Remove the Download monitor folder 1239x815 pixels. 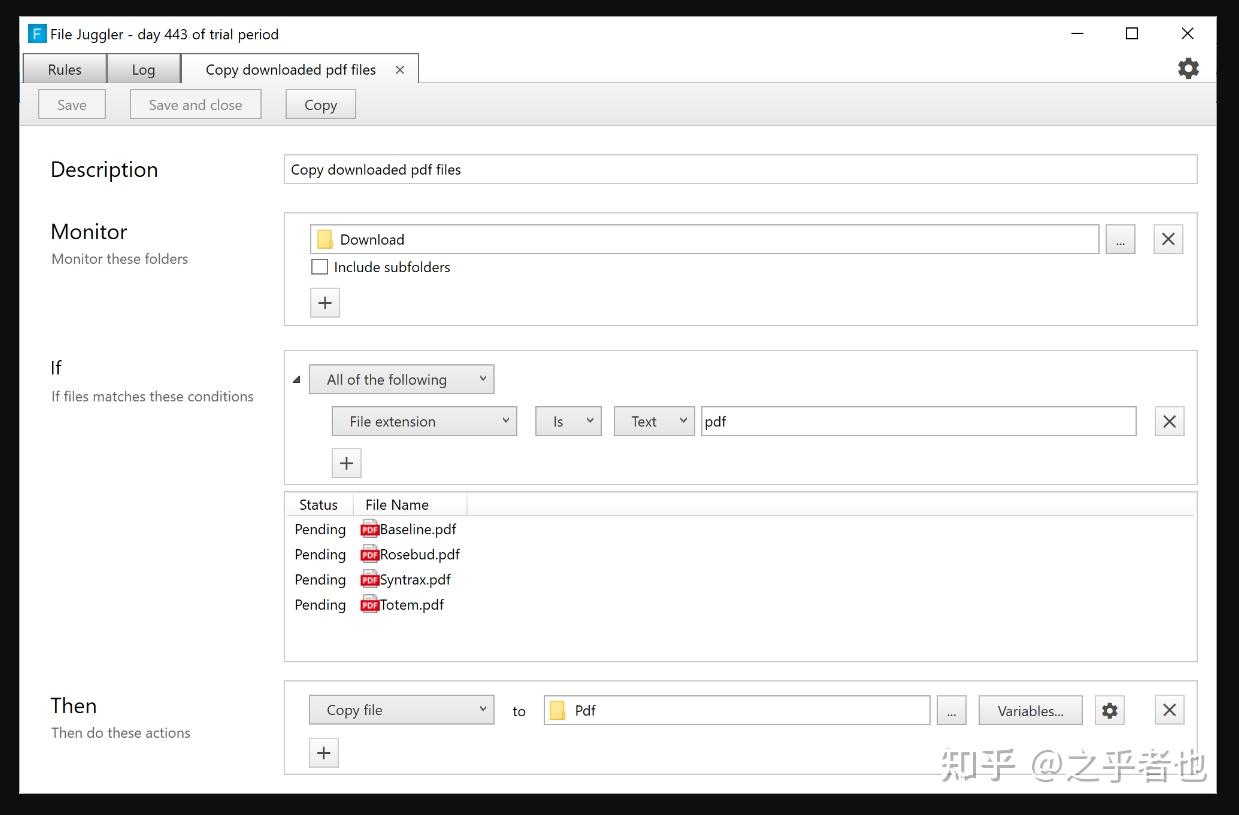pos(1168,239)
